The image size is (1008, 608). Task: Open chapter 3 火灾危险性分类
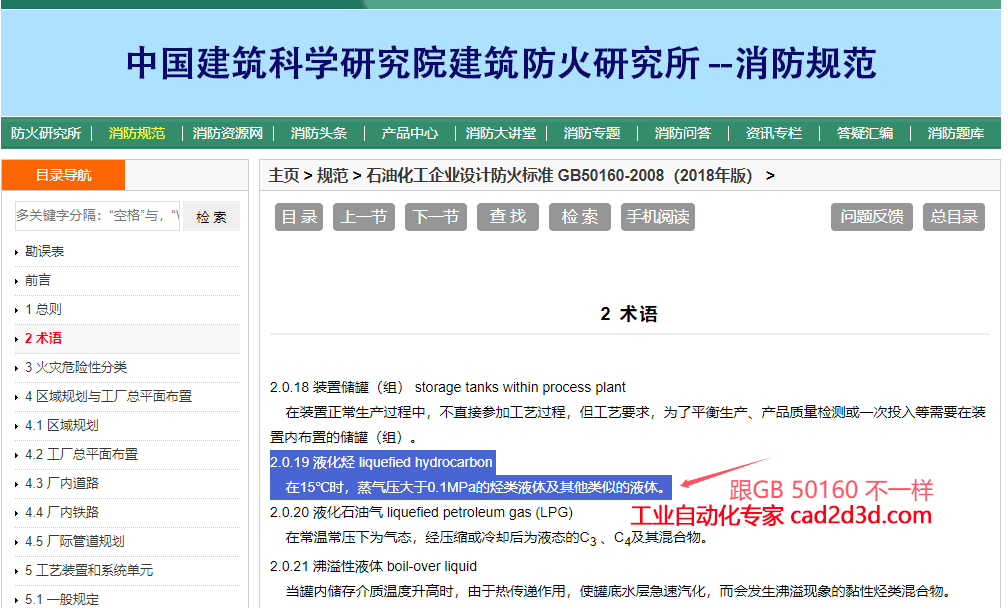[76, 367]
